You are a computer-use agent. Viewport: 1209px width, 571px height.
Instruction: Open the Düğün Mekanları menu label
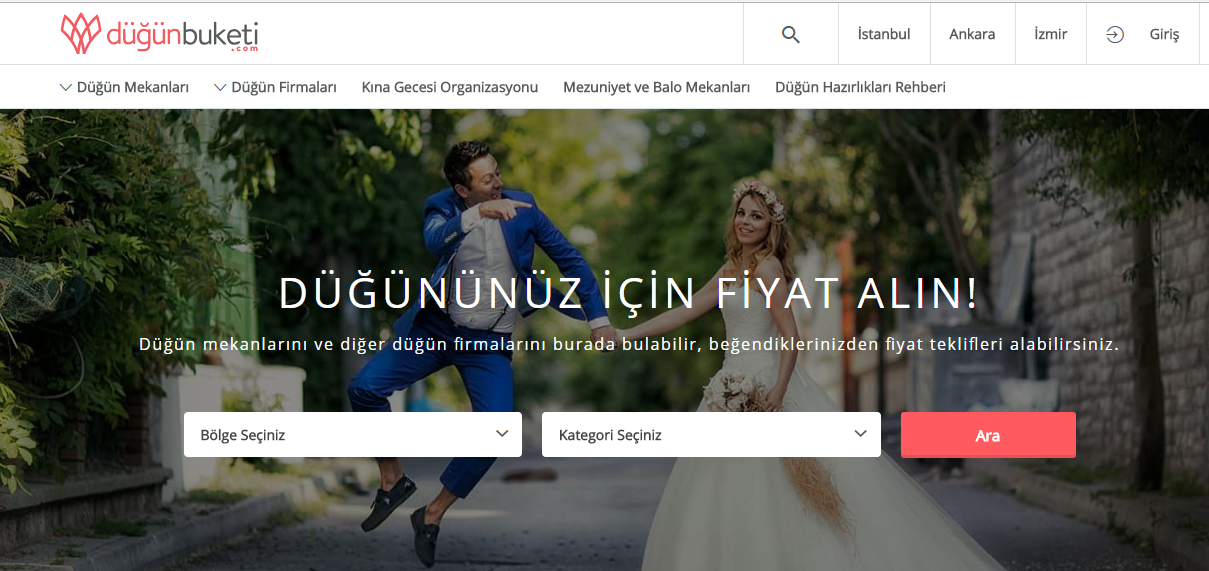point(133,87)
